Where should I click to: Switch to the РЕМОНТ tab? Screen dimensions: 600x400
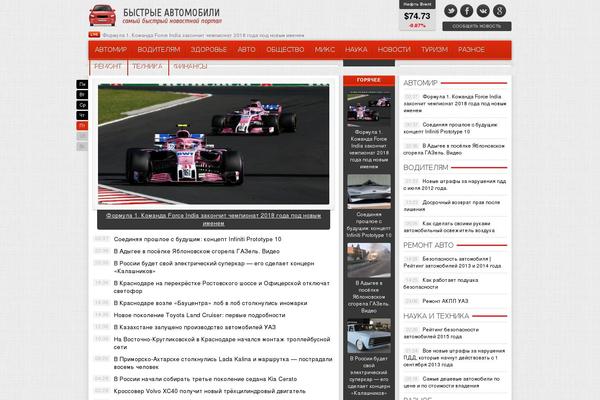click(x=108, y=67)
